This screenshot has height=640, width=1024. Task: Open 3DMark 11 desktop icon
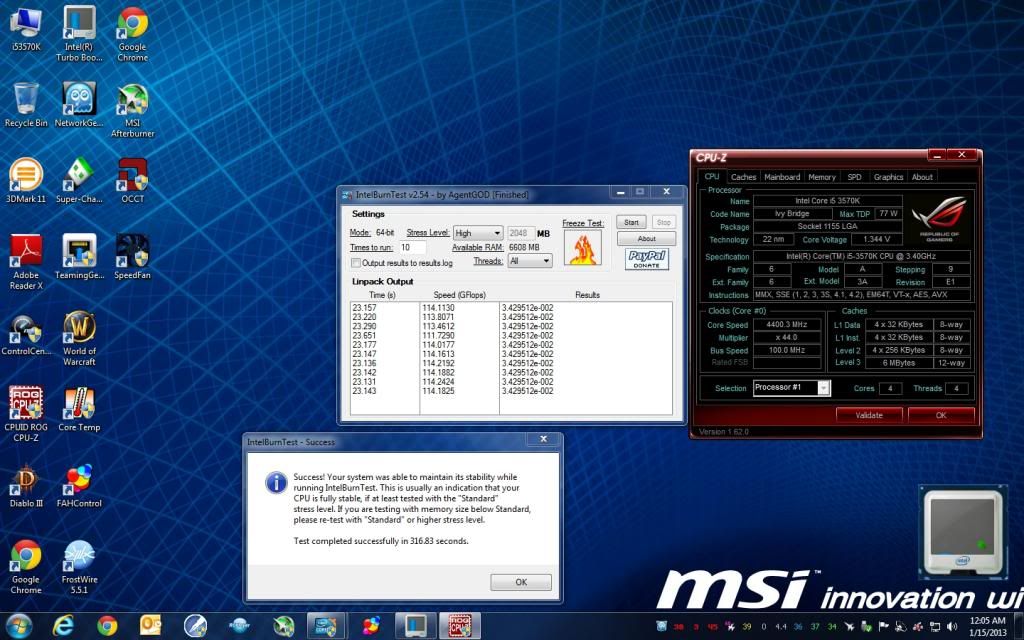[26, 180]
